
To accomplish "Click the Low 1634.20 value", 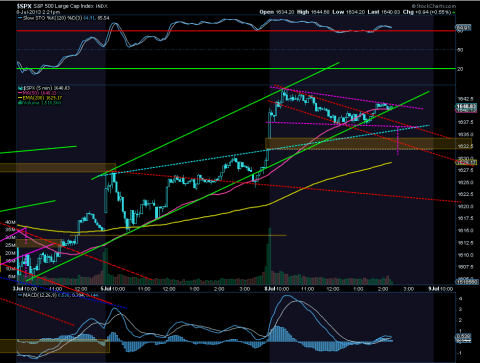I will pos(349,12).
